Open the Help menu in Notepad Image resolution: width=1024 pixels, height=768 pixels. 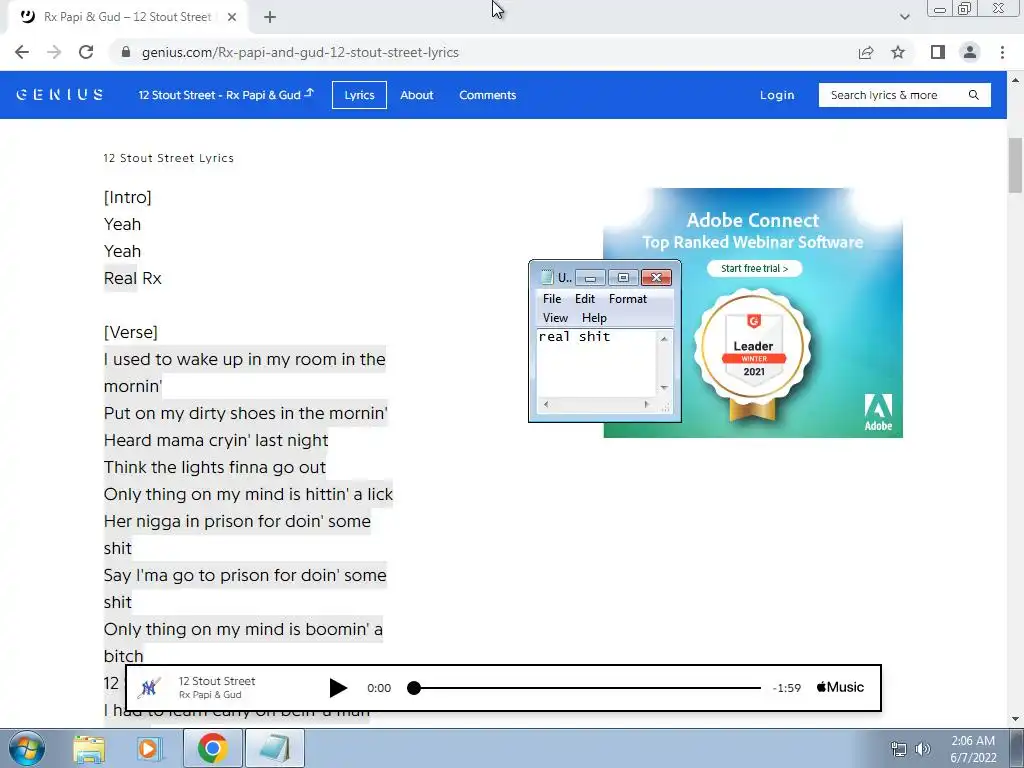pyautogui.click(x=594, y=317)
